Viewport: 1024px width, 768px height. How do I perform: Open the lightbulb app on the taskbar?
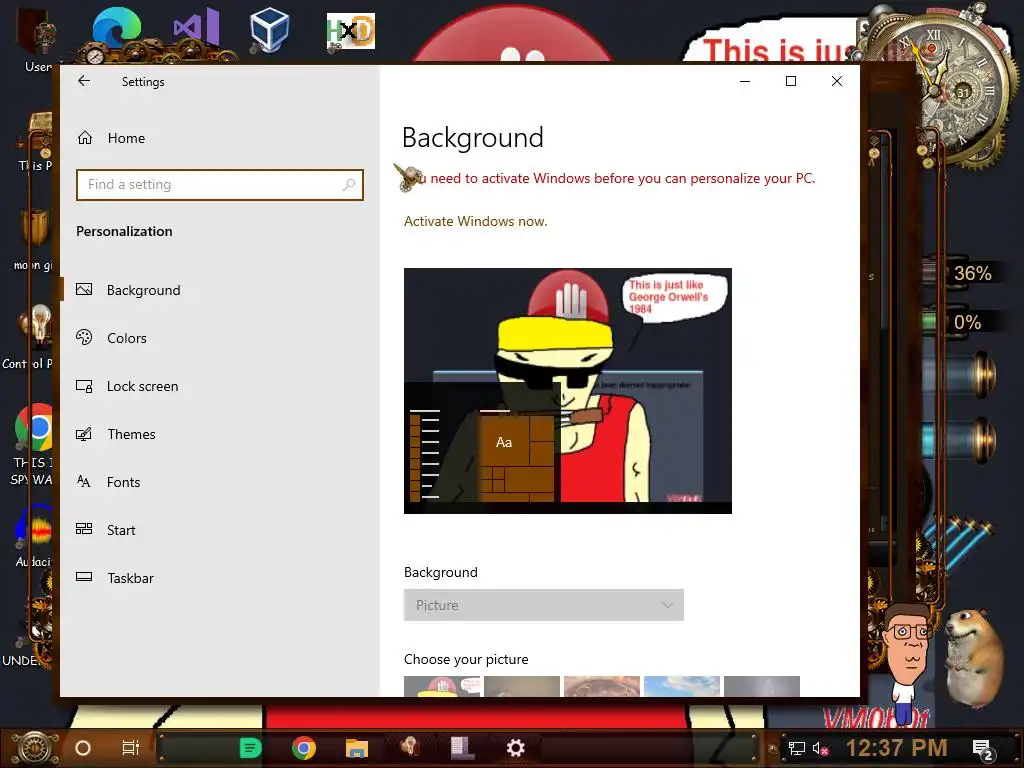[410, 747]
